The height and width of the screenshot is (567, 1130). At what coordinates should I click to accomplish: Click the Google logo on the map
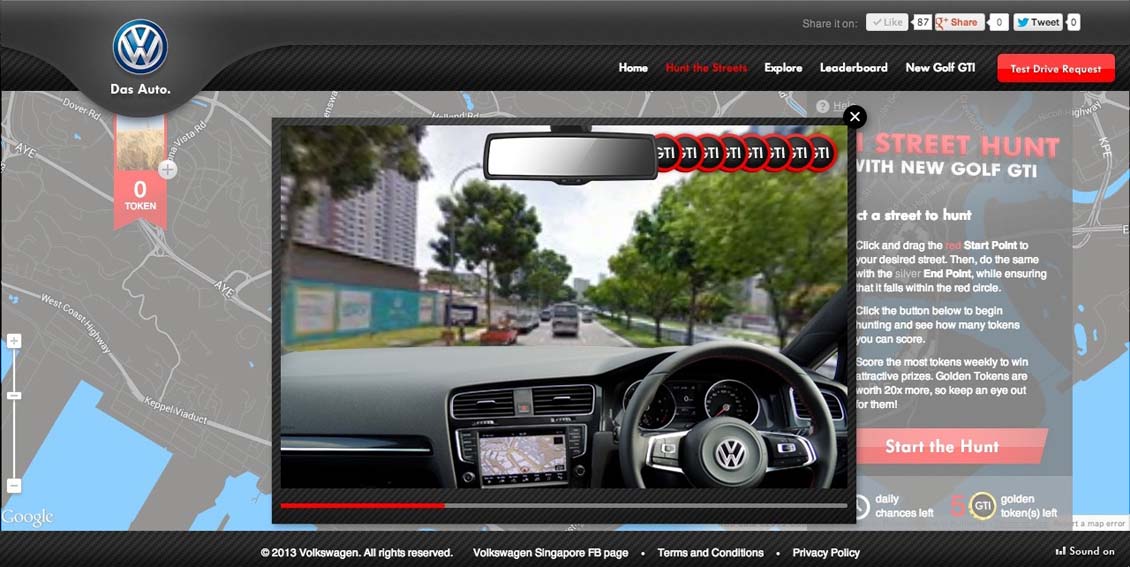pos(27,517)
